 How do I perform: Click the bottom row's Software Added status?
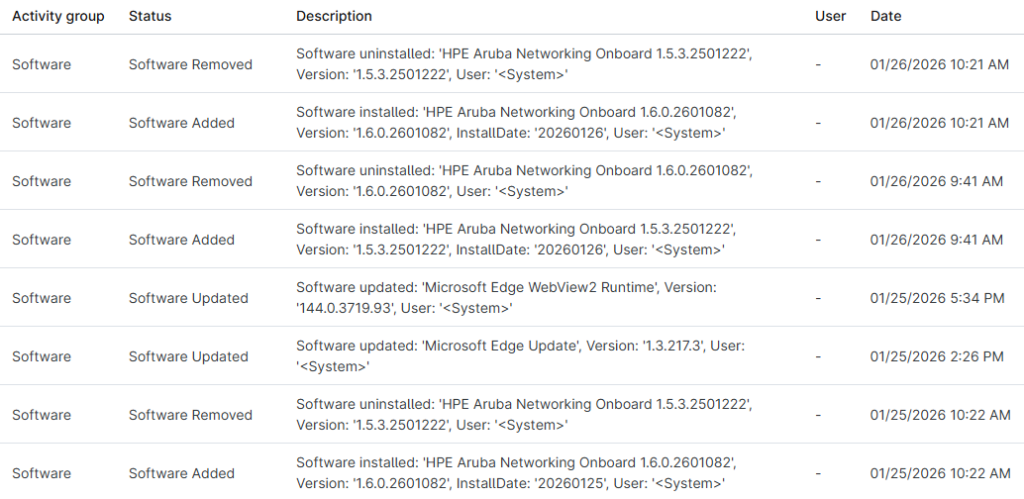[x=181, y=473]
